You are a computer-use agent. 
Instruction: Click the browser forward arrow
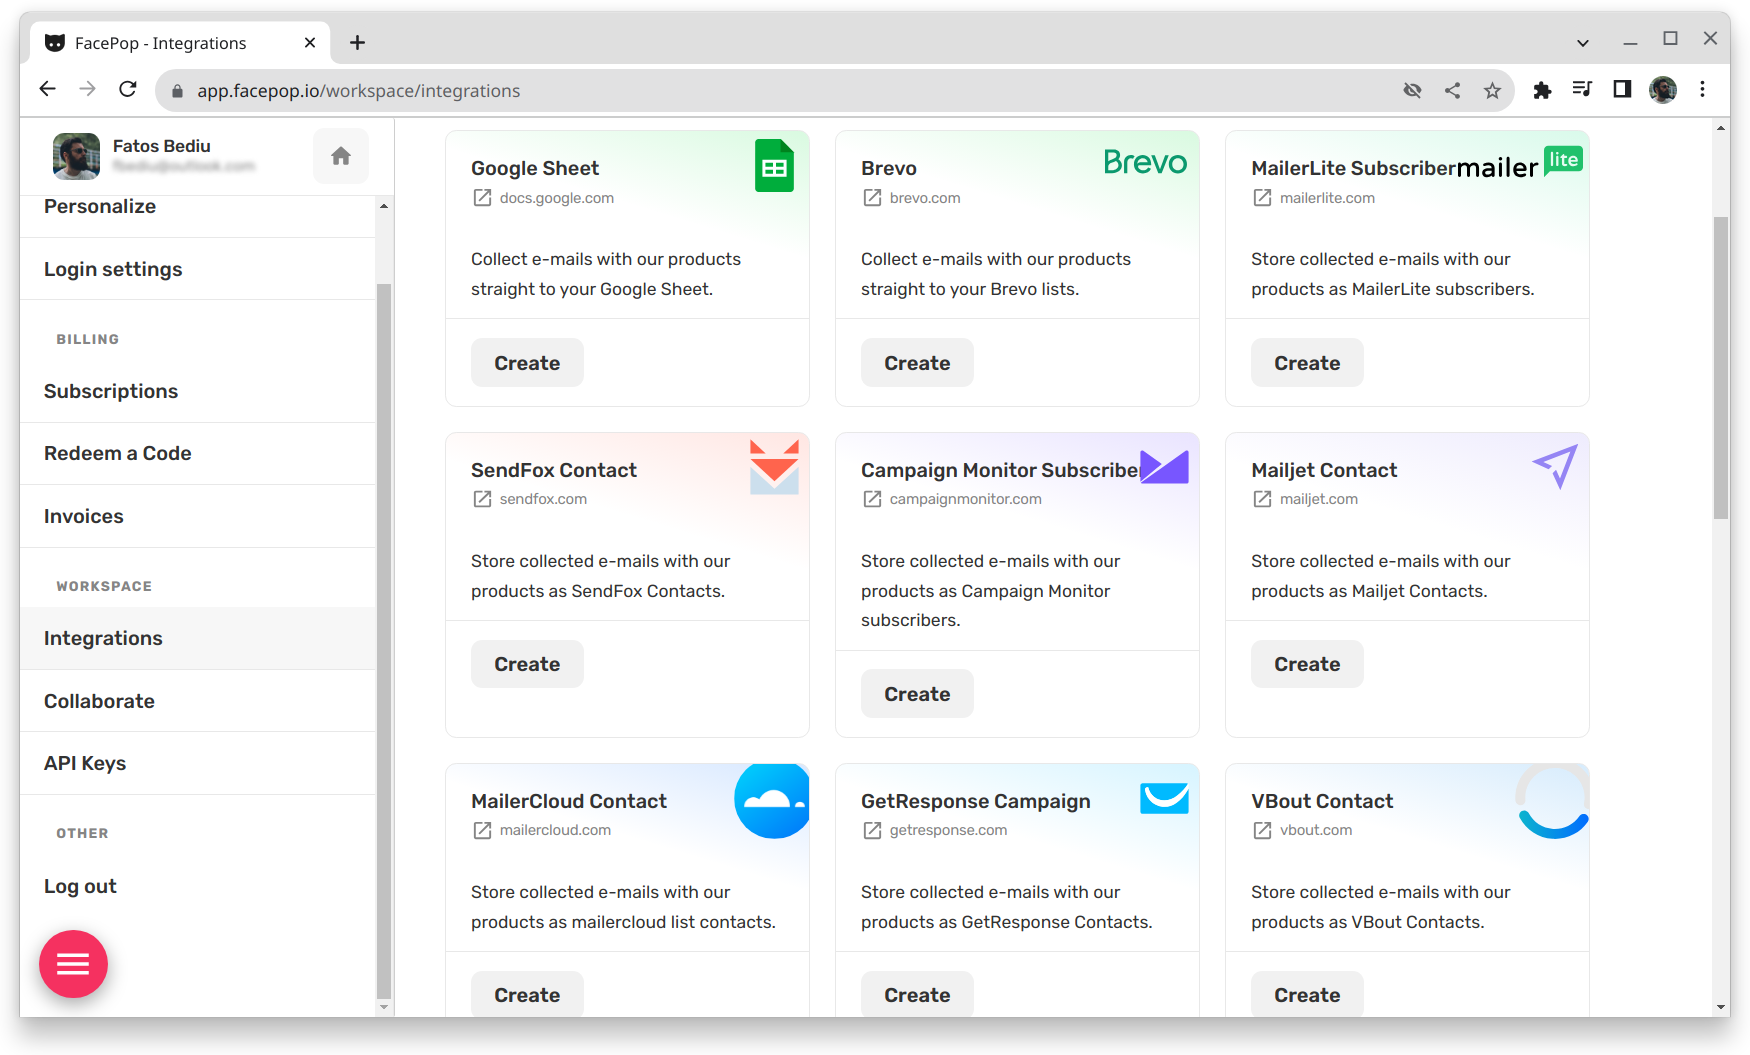[88, 89]
